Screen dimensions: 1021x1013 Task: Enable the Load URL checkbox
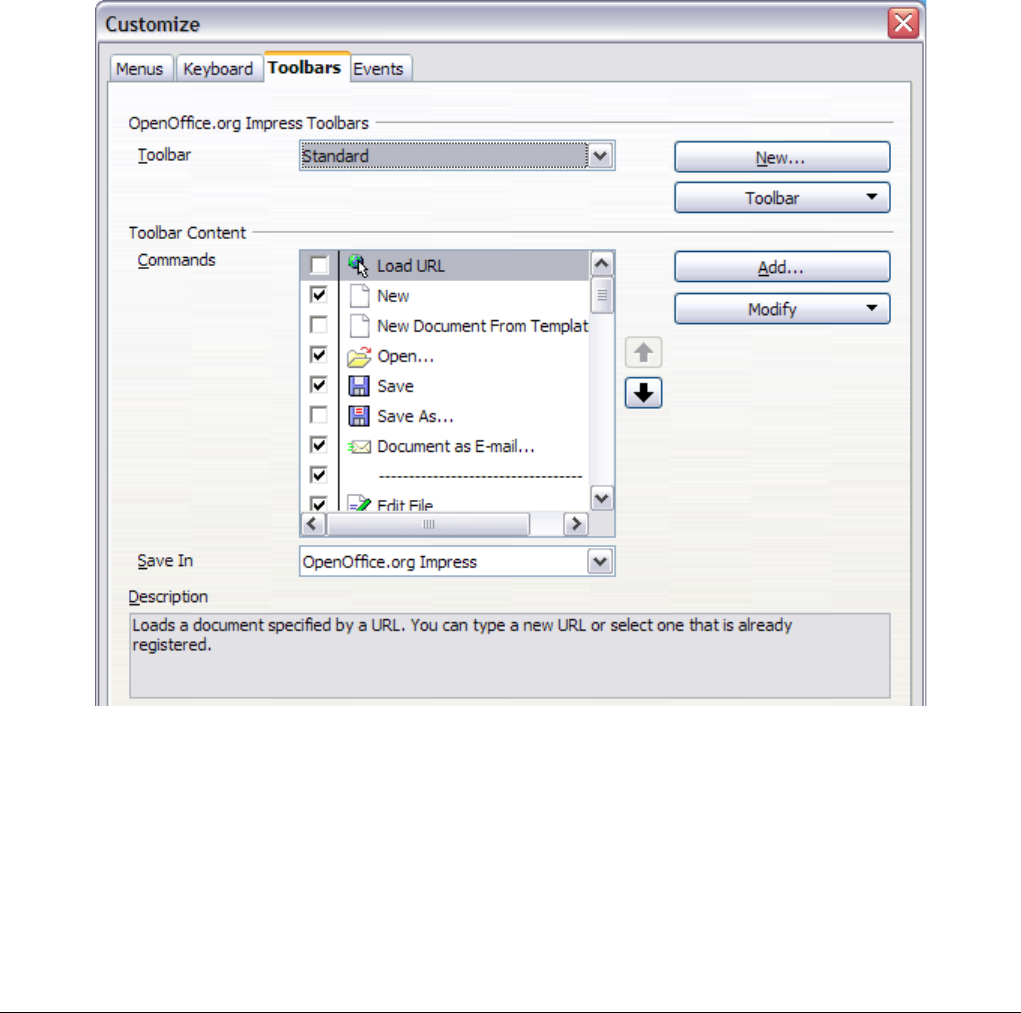click(x=319, y=265)
